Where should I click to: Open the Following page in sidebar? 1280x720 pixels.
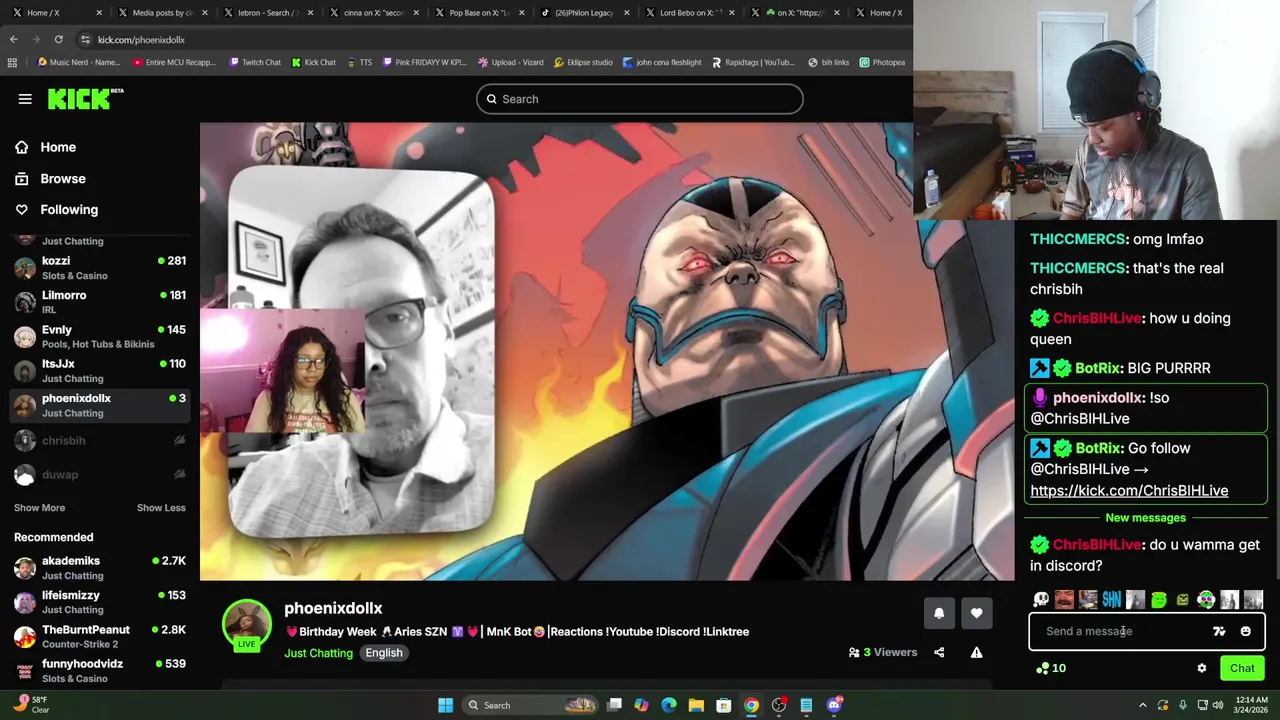[56, 209]
